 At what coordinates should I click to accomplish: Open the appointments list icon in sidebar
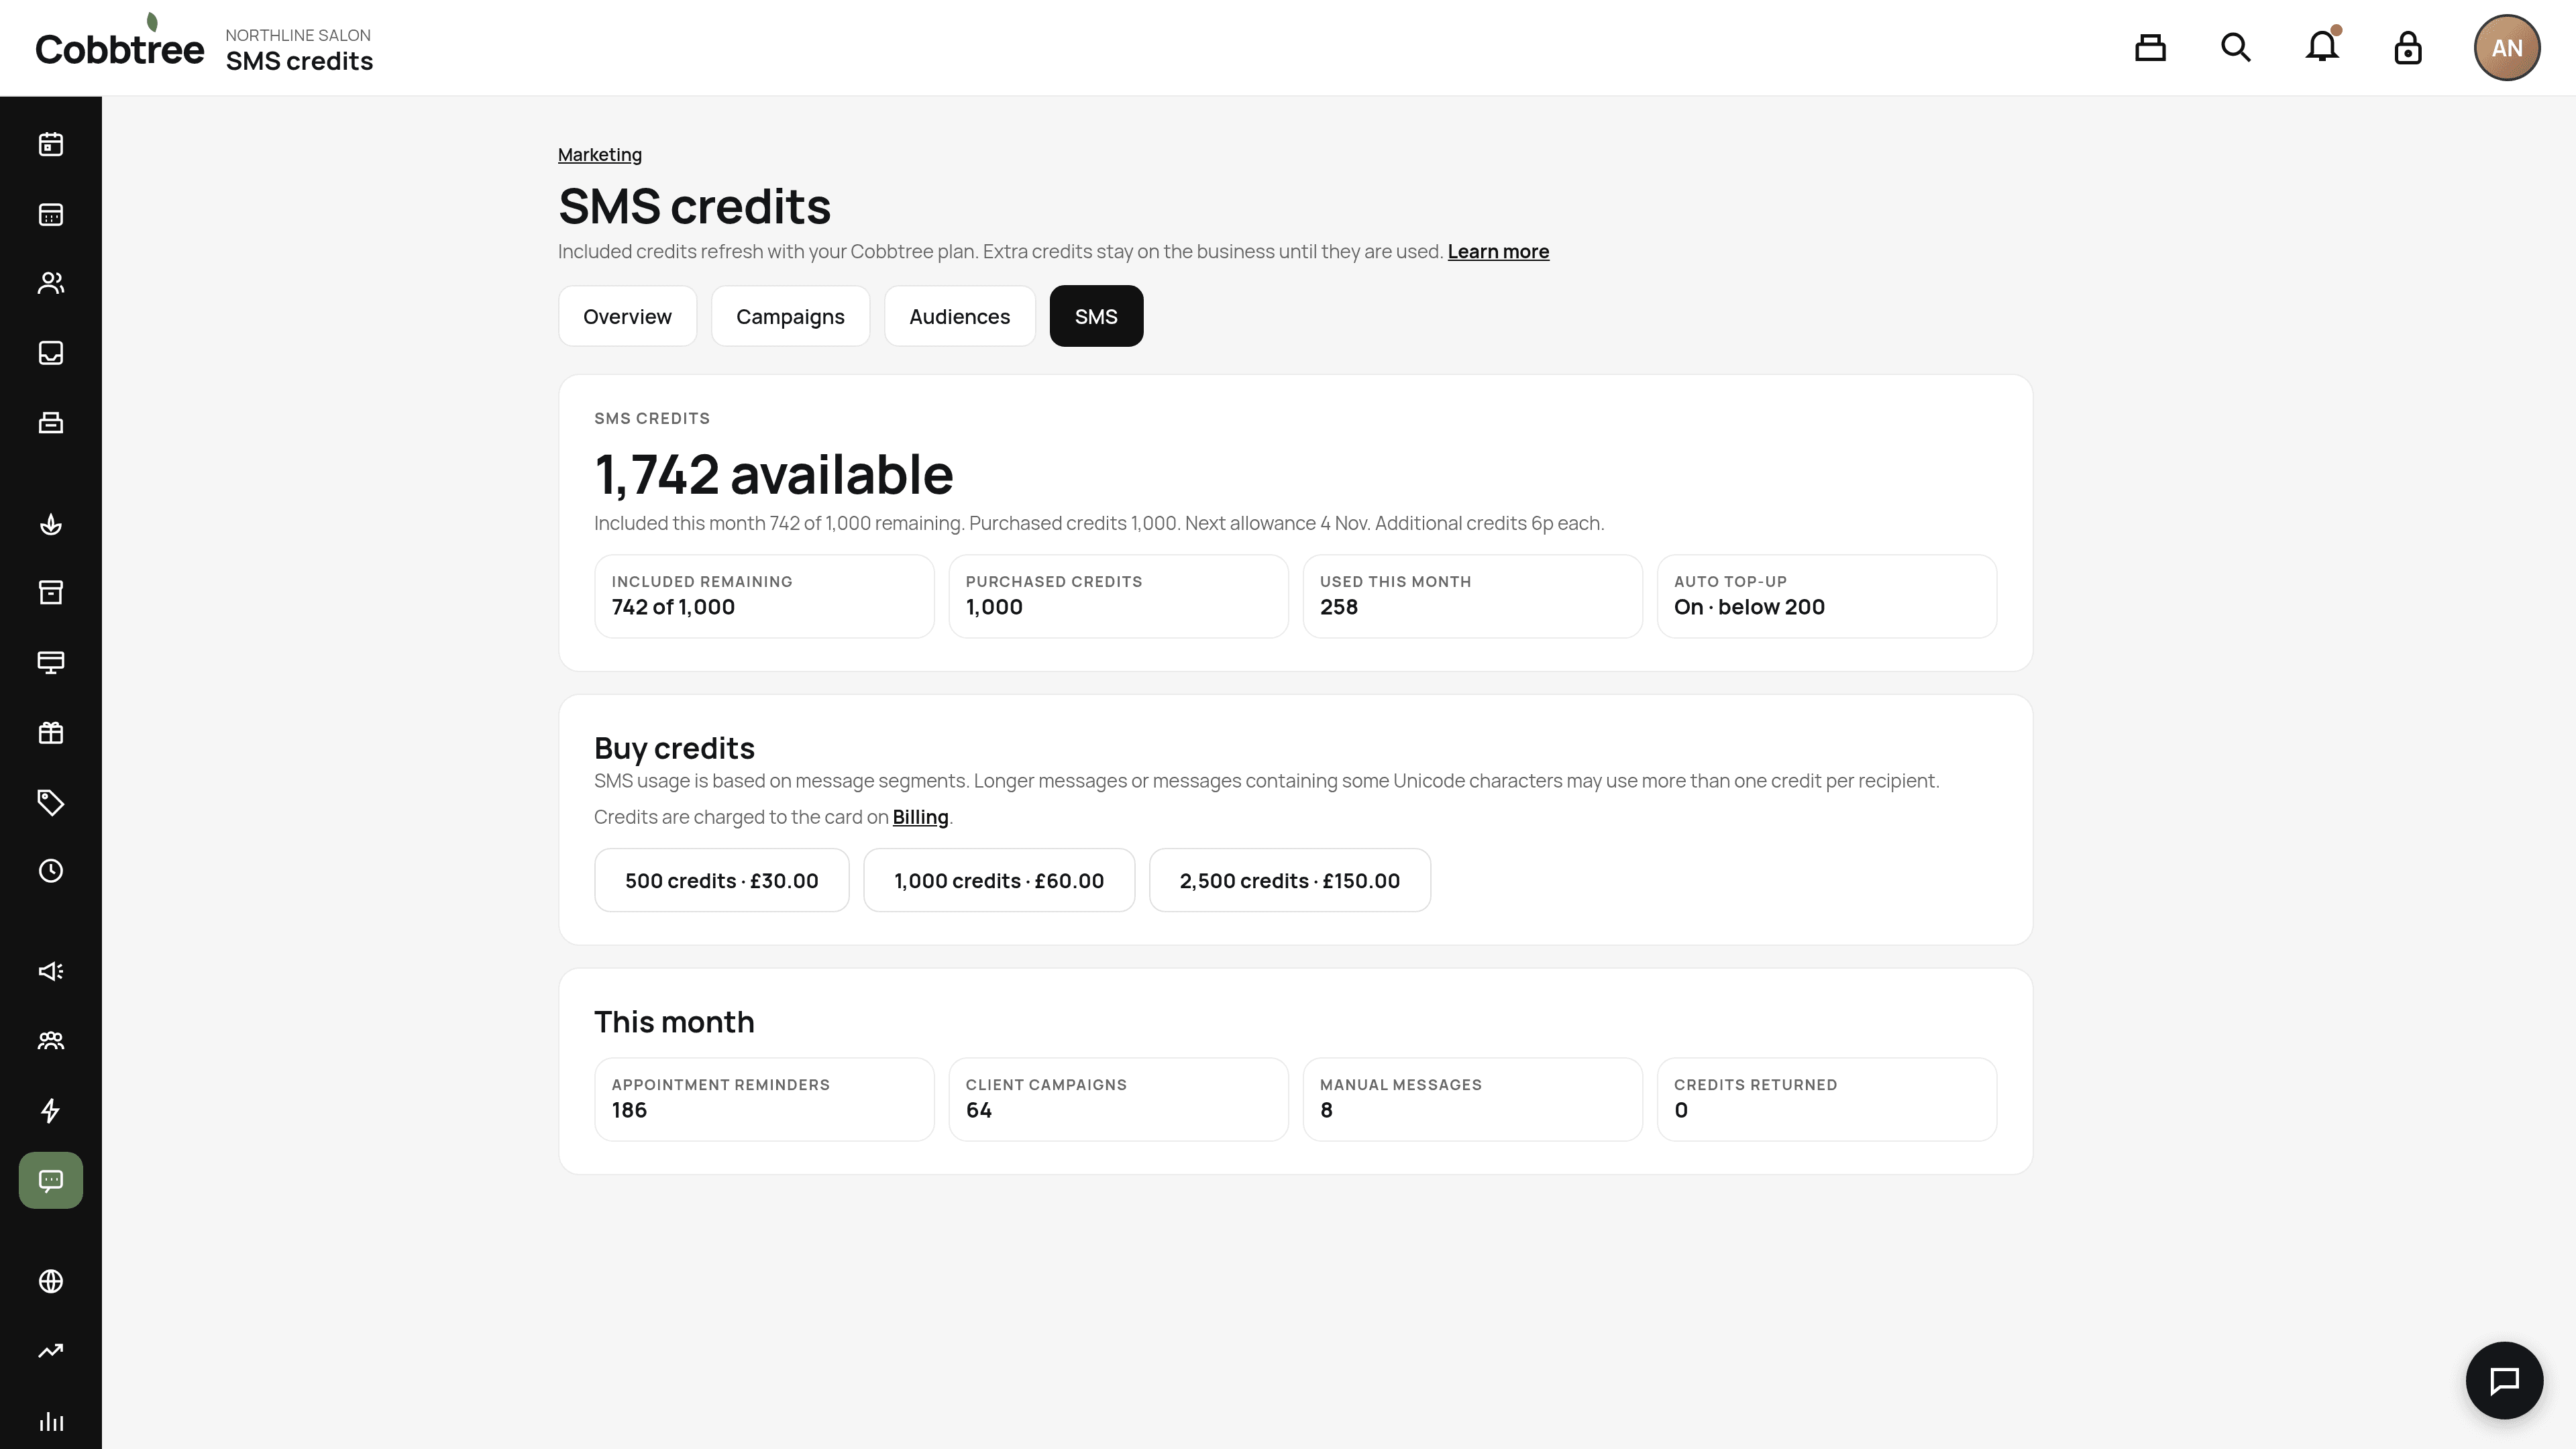51,214
